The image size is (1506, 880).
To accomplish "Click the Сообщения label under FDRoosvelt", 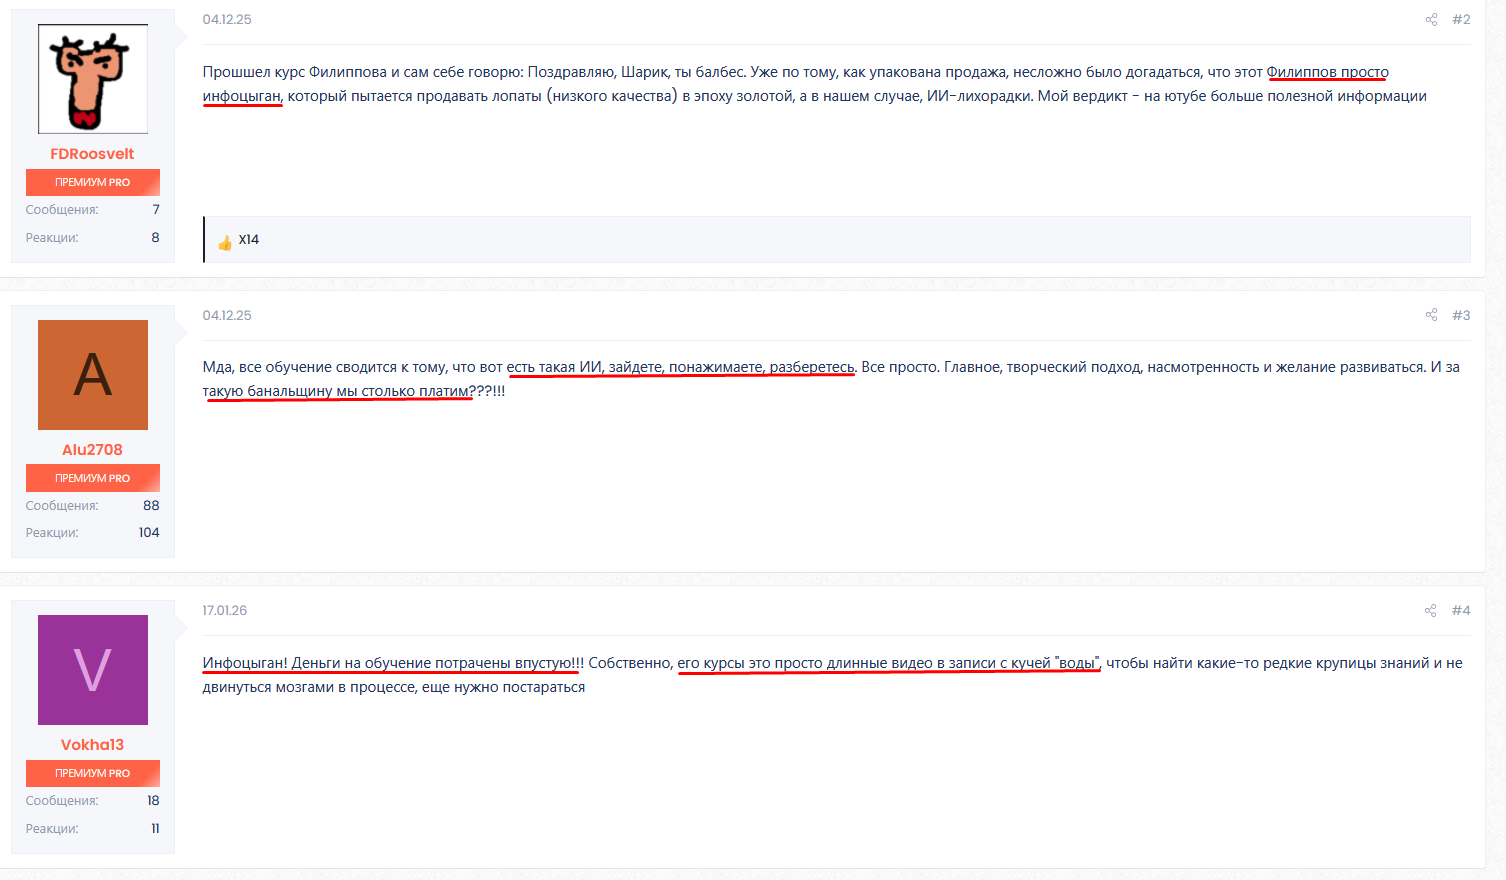I will pos(62,210).
